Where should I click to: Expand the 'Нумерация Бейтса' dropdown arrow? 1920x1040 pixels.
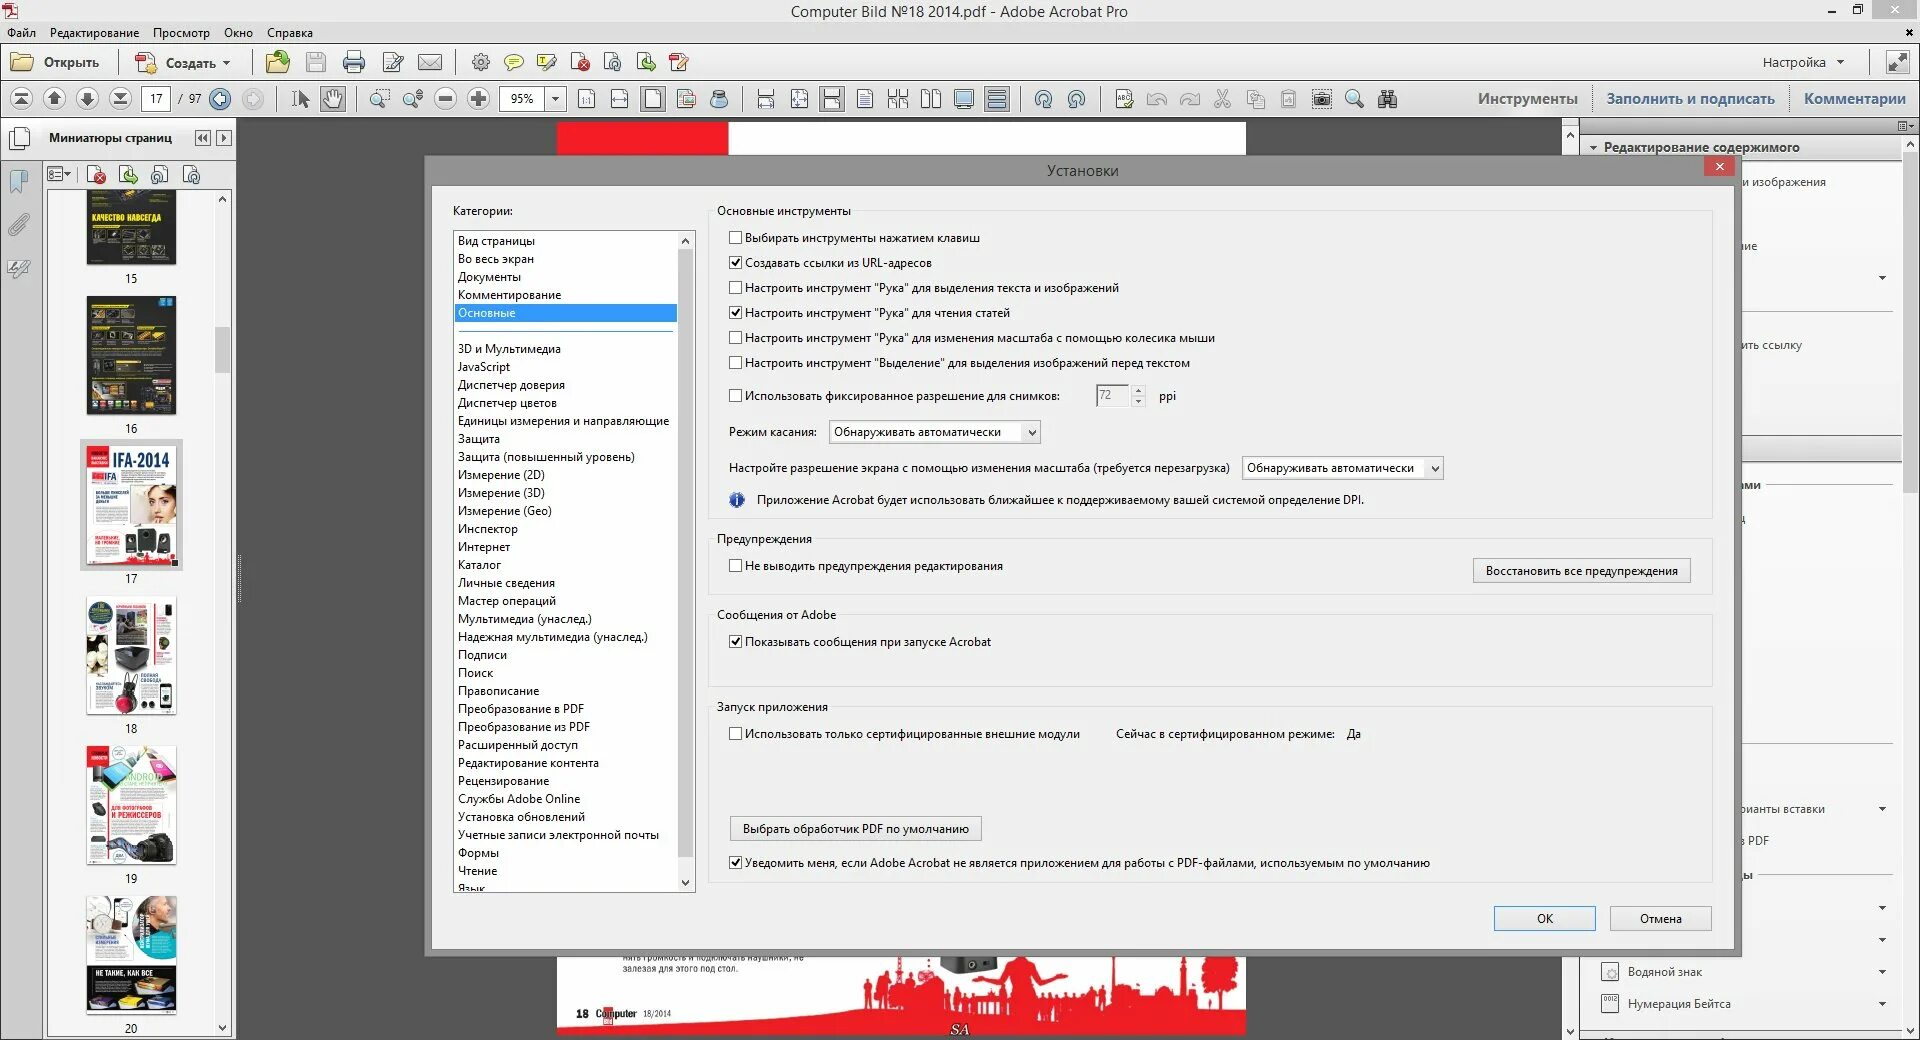click(1882, 1004)
